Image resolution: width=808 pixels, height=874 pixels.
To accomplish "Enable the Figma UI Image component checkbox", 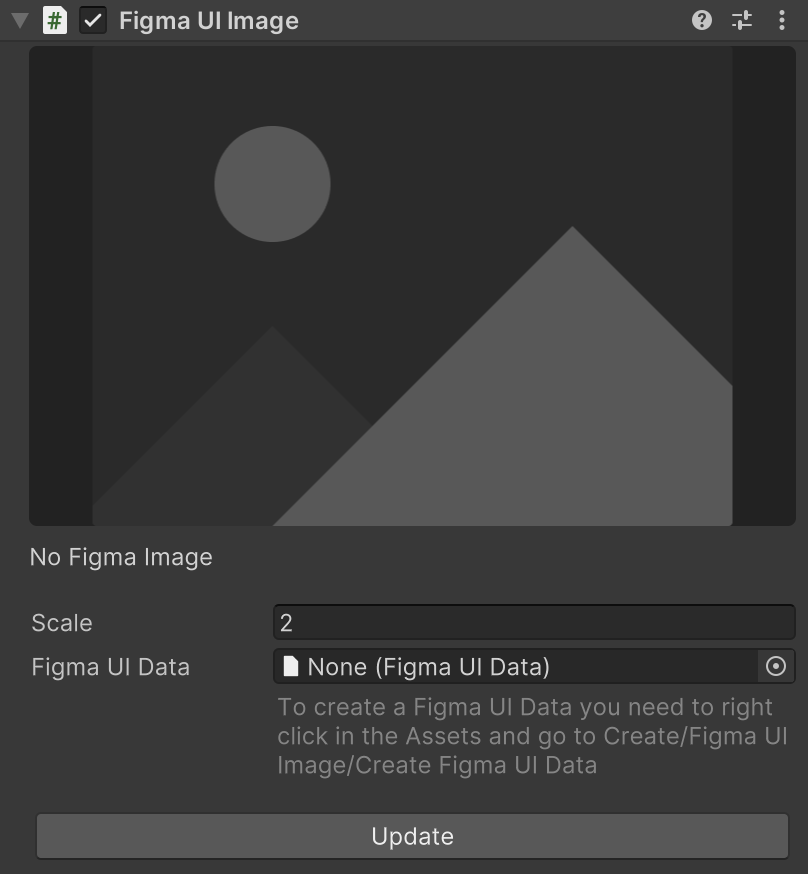I will (94, 20).
